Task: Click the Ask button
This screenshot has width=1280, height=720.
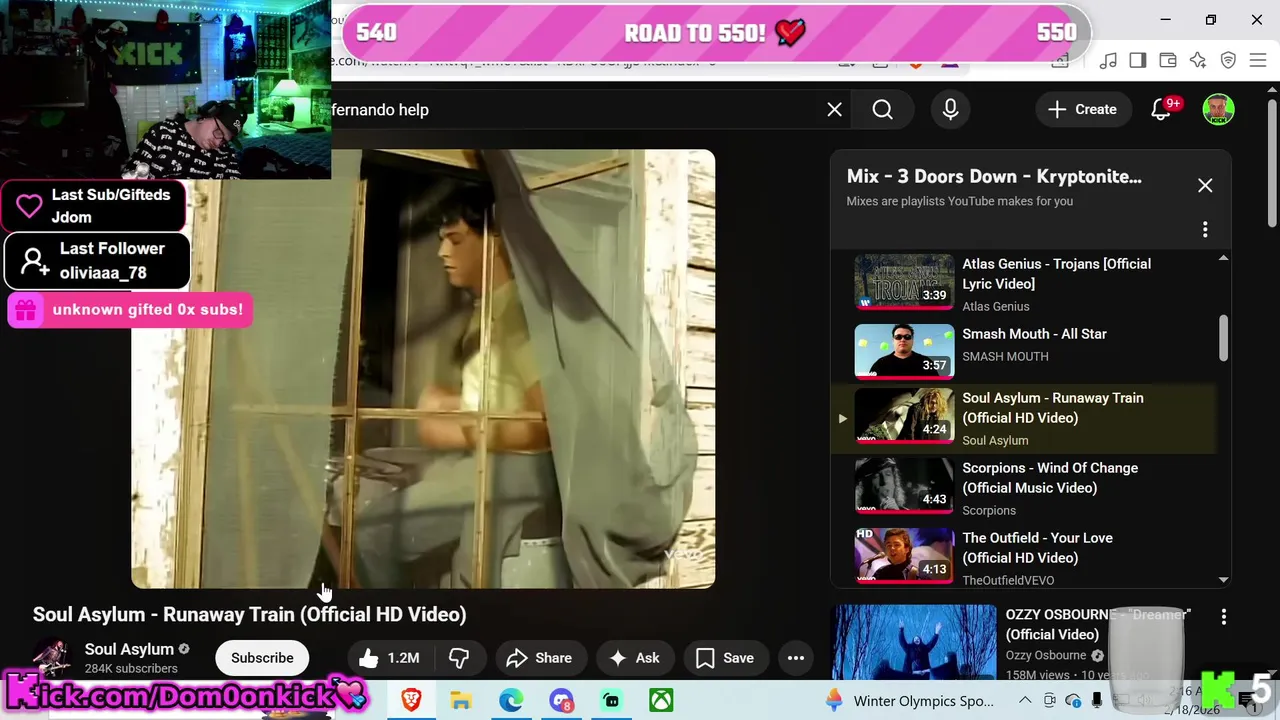Action: pos(635,658)
